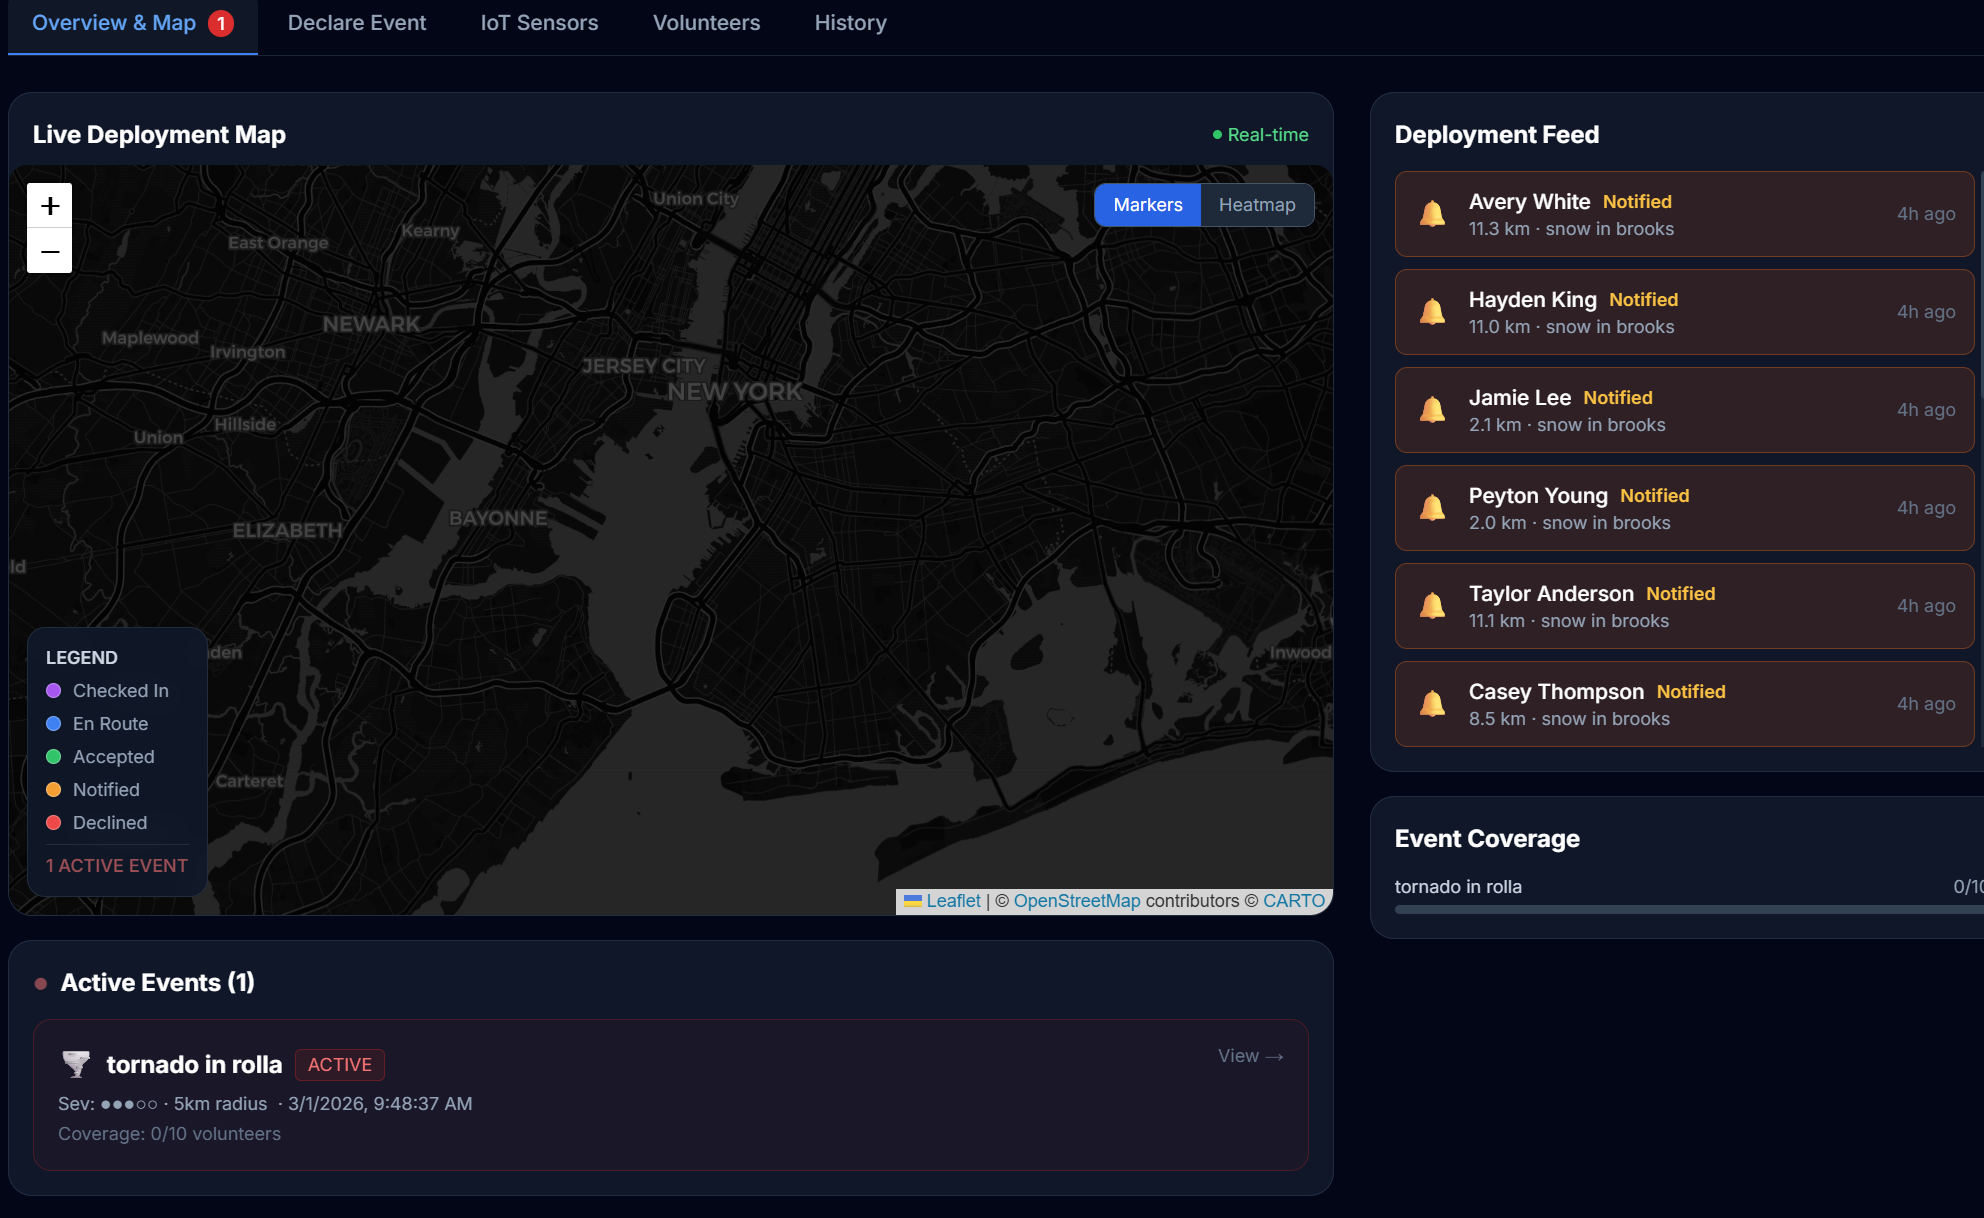This screenshot has width=1984, height=1218.
Task: Open the tornado event via View arrow
Action: coord(1250,1056)
